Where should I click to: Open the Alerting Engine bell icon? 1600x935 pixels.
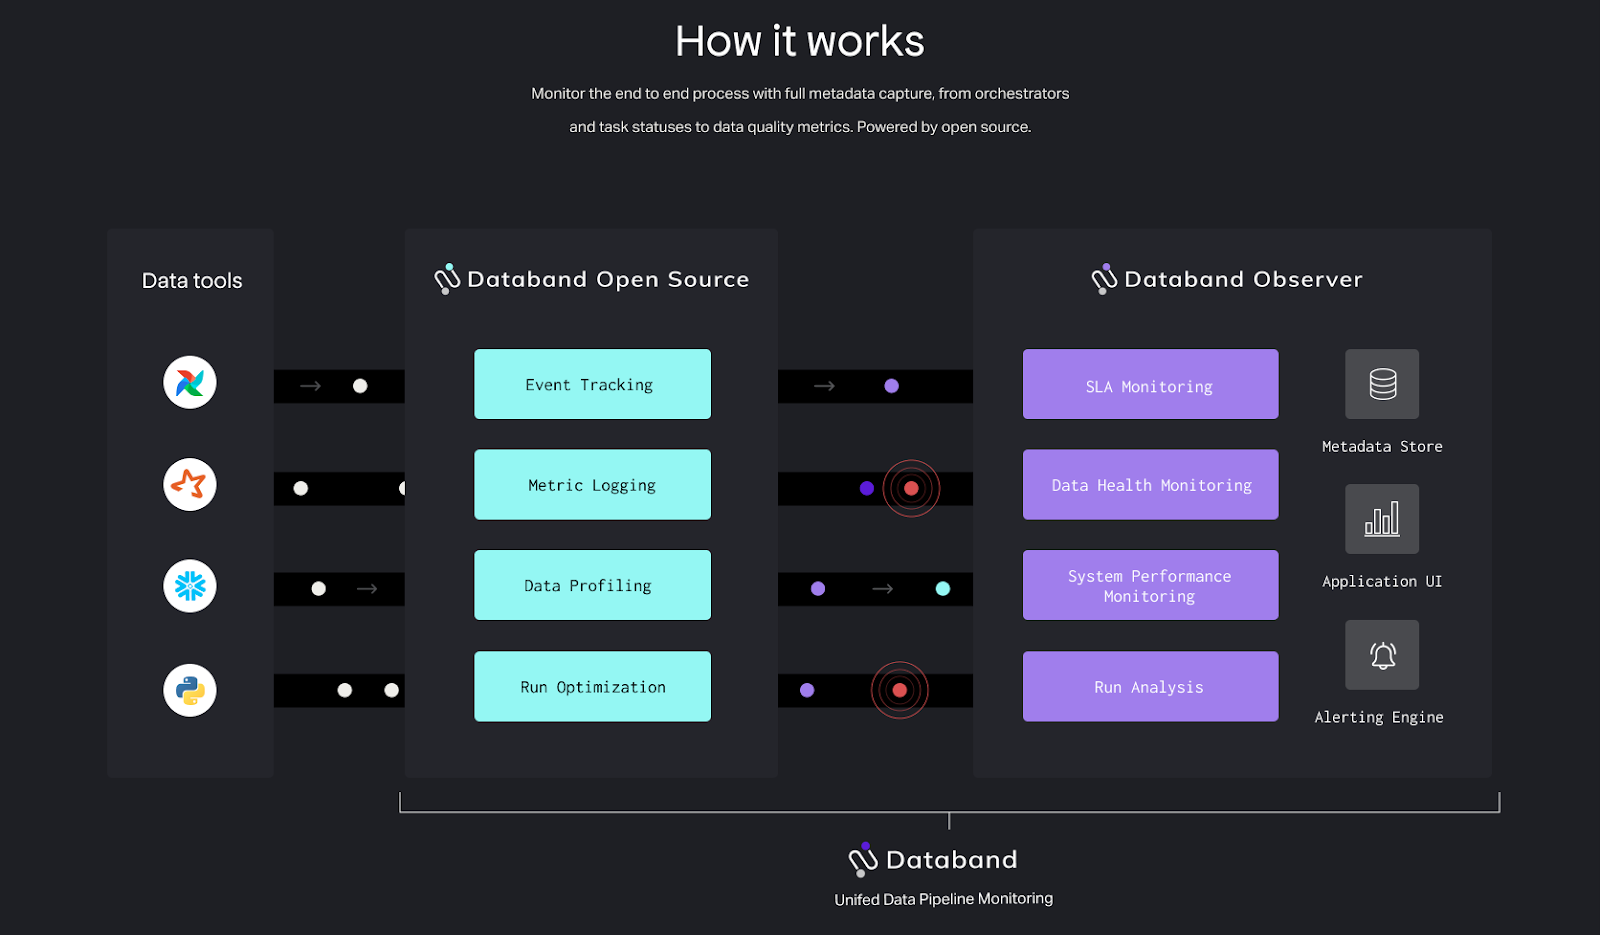1382,655
